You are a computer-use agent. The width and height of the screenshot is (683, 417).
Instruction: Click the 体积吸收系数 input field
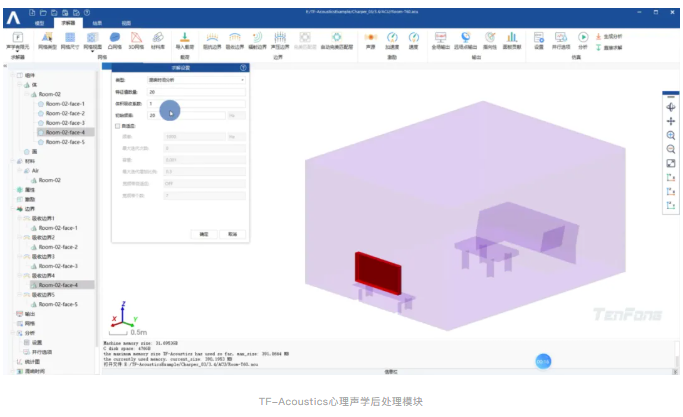[196, 104]
